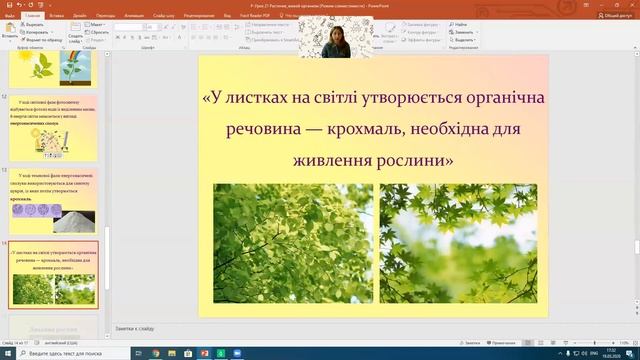
Task: Switch to Normal view in status bar
Action: pos(528,343)
